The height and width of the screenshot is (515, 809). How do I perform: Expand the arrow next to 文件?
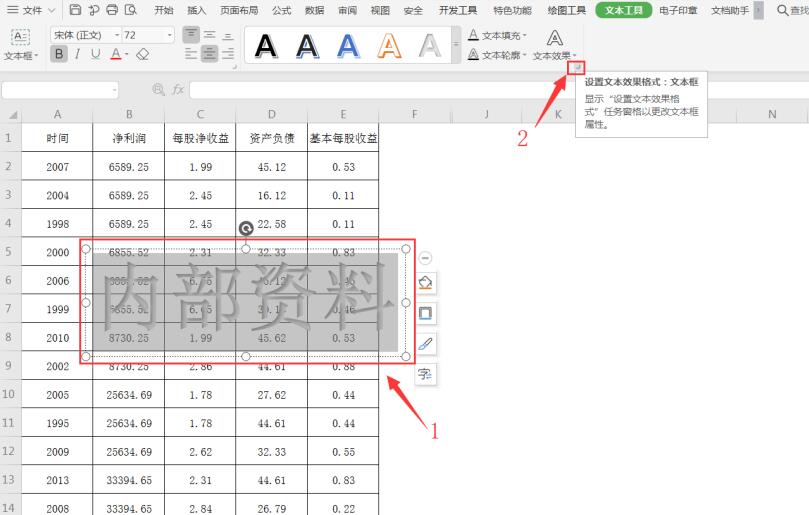click(51, 10)
